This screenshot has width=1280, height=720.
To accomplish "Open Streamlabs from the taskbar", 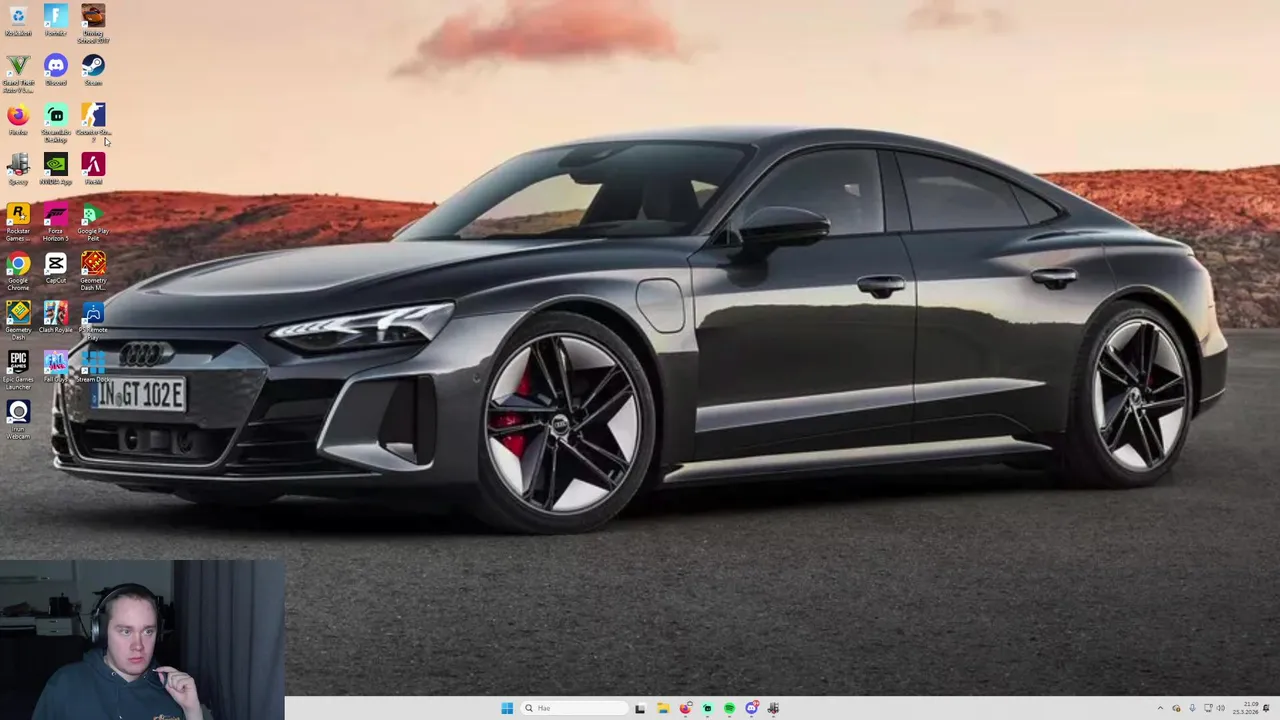I will 707,708.
